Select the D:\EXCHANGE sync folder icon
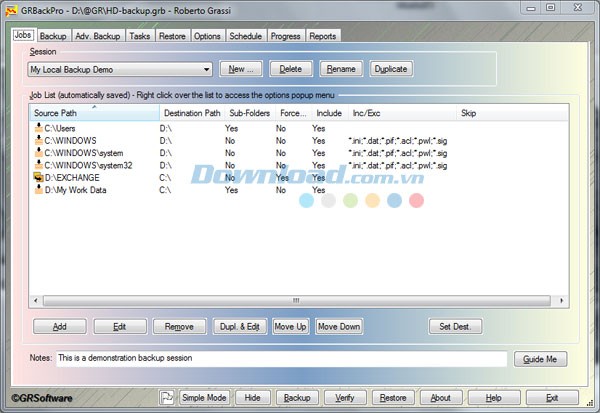Screen dimensions: 600x413 point(39,177)
